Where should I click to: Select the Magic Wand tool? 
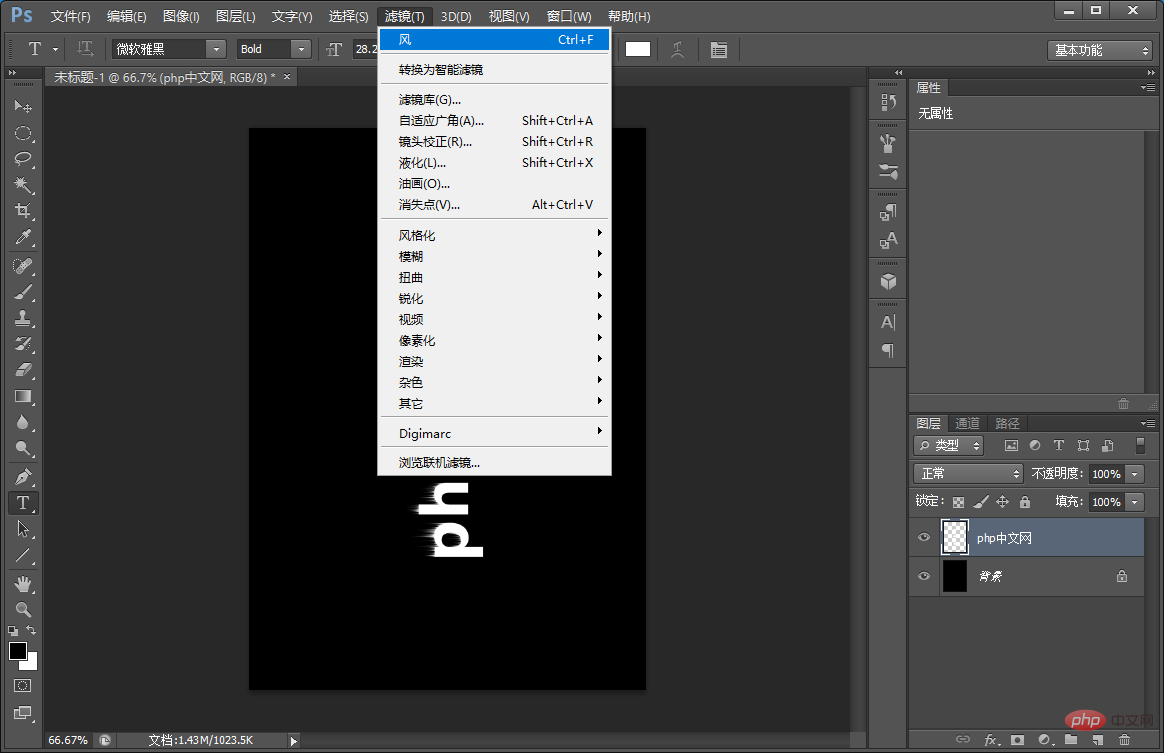pyautogui.click(x=23, y=184)
